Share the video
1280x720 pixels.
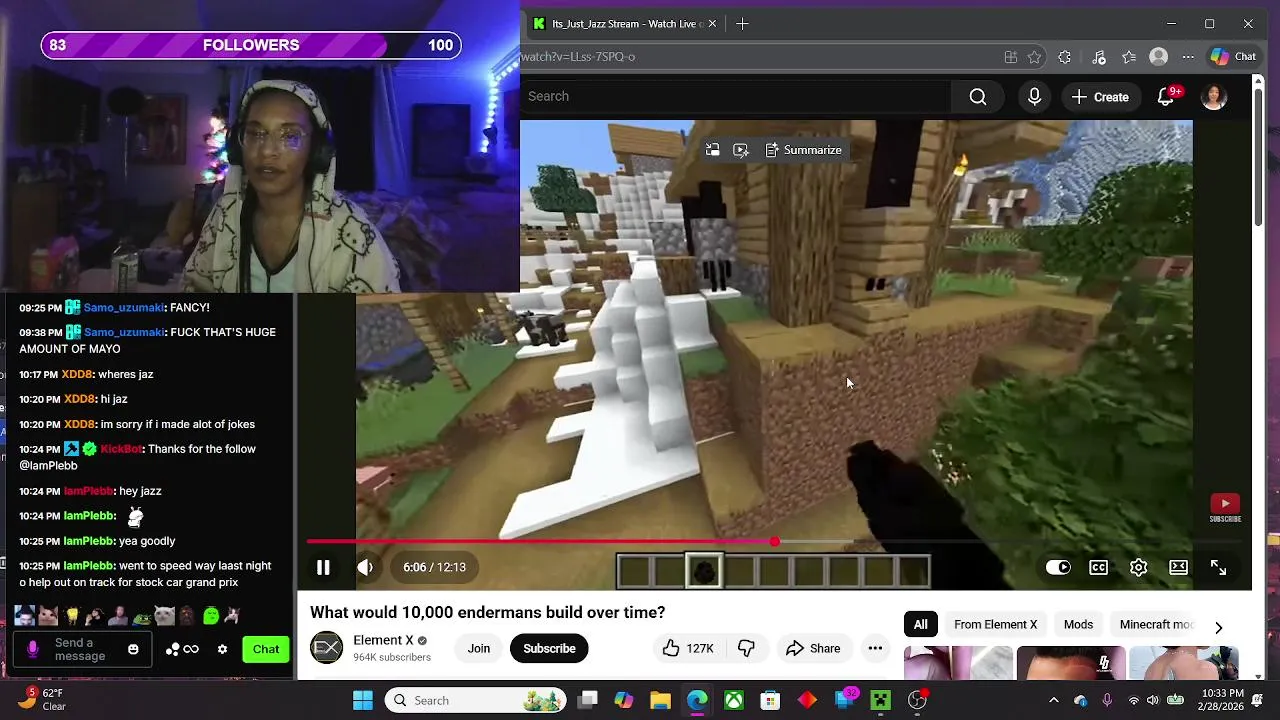pos(813,648)
